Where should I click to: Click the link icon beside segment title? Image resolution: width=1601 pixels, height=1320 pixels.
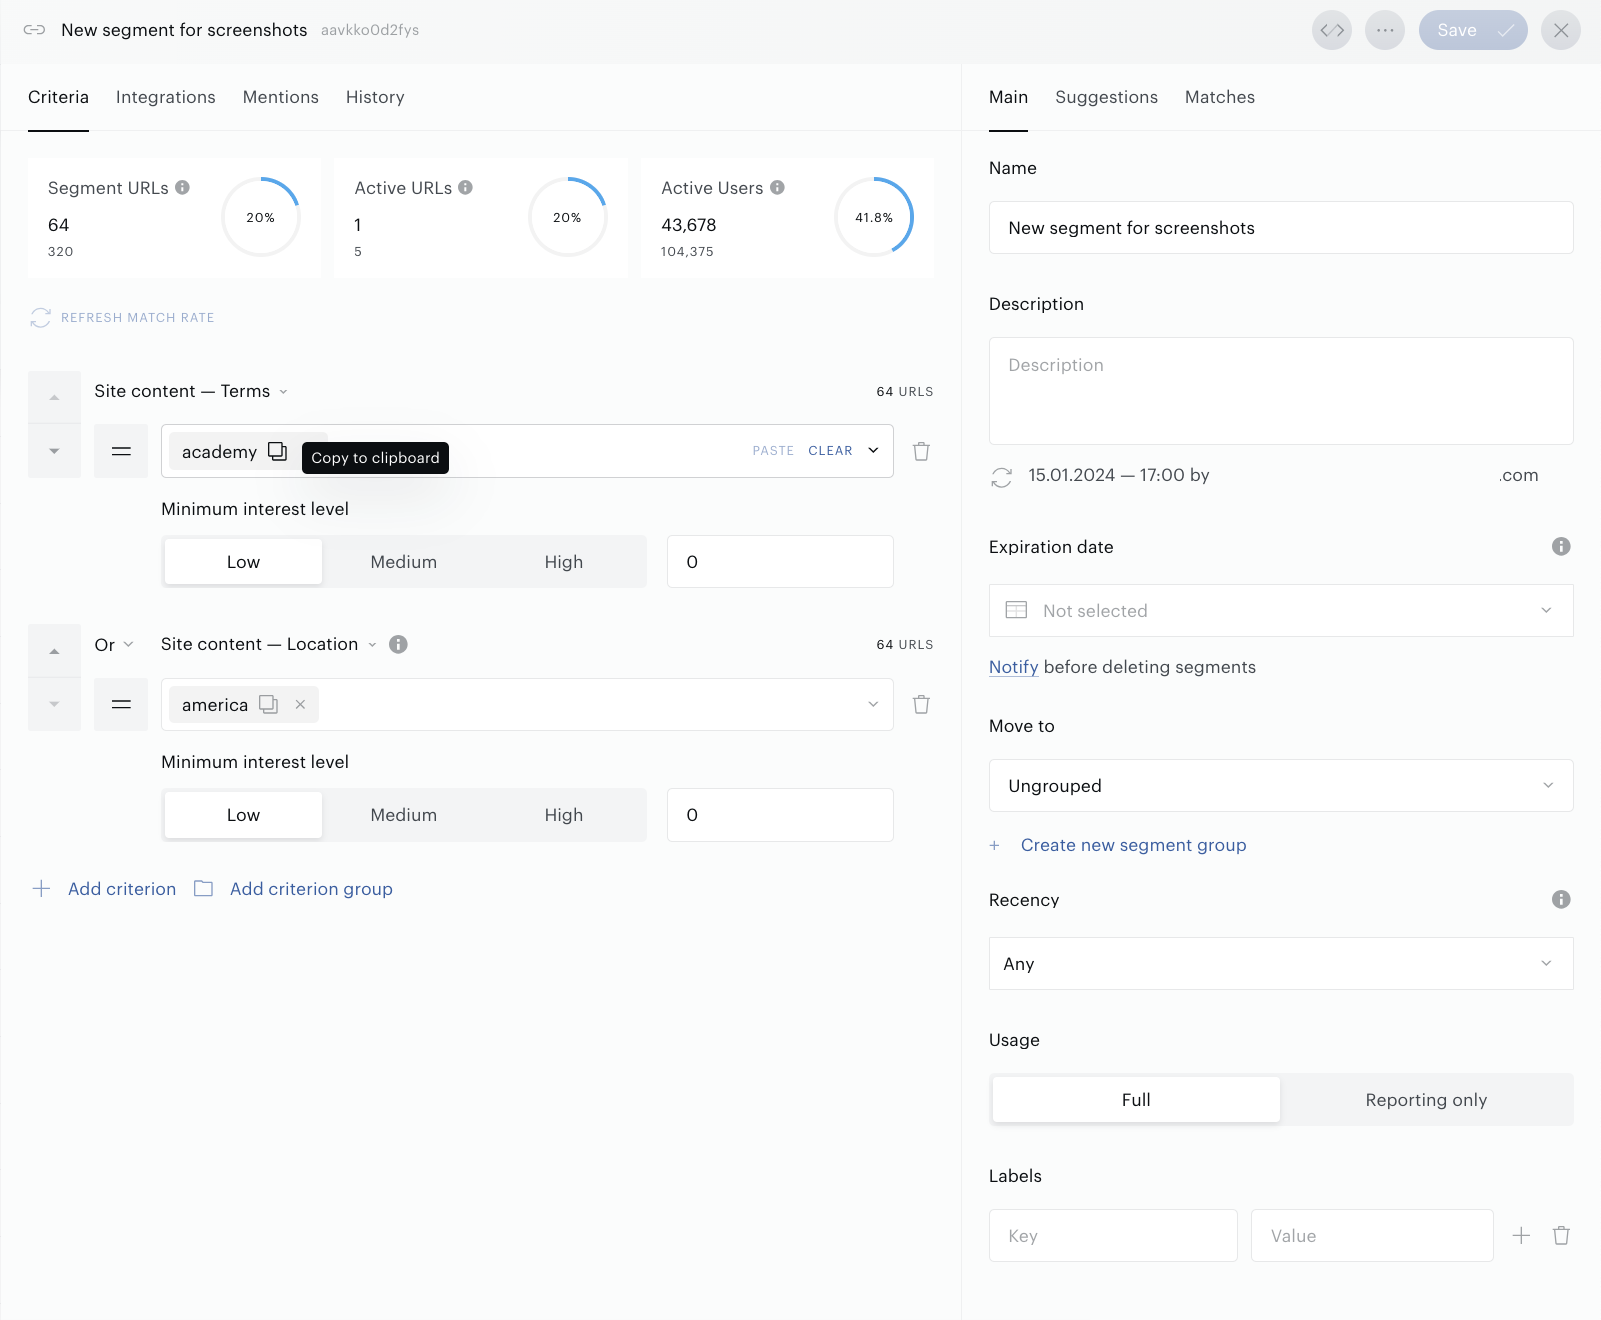[x=34, y=30]
